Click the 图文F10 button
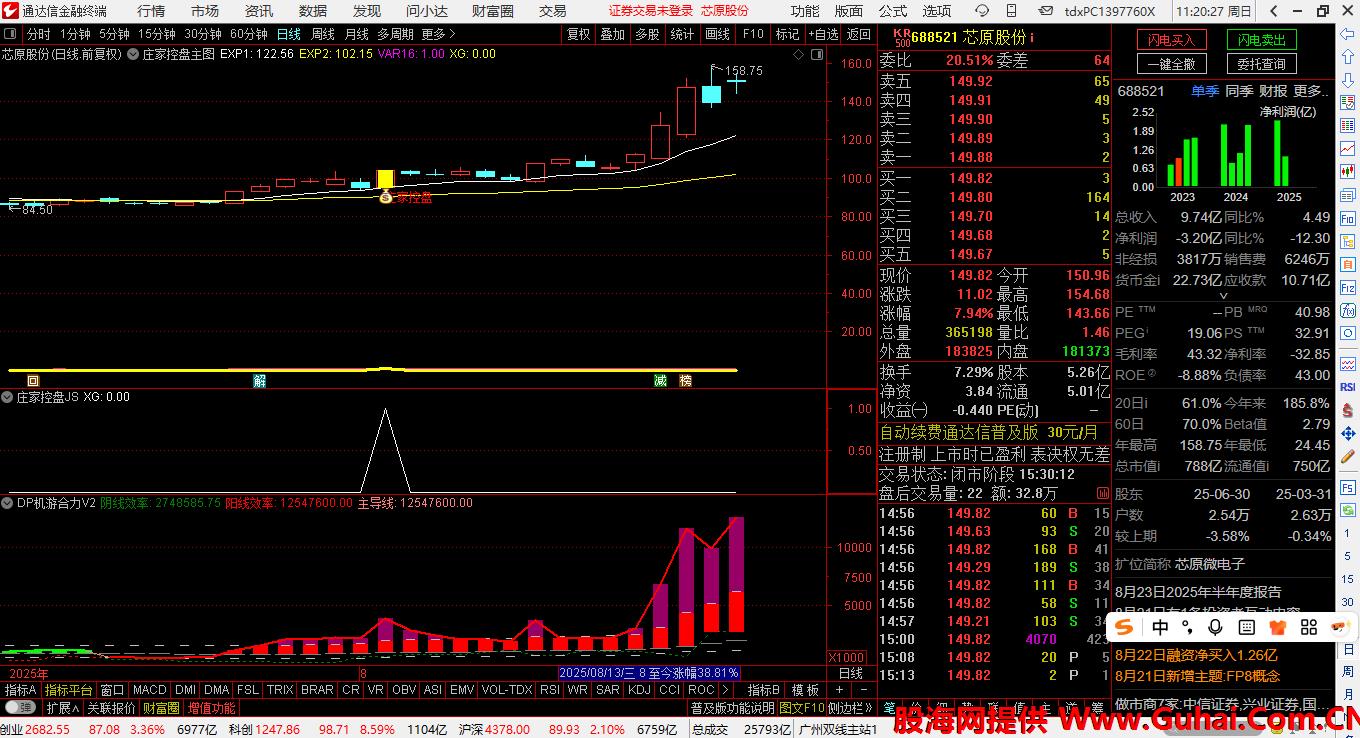Screen dimensions: 1360x738 802,708
